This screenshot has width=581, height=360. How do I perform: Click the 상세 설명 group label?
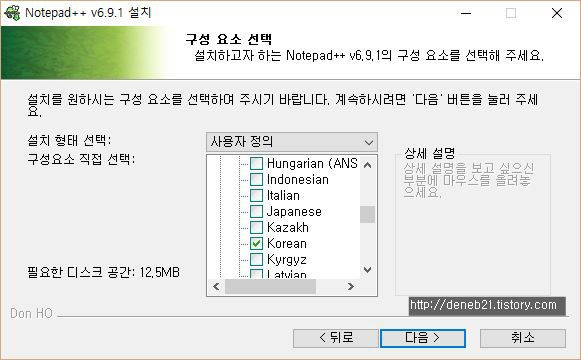[x=429, y=153]
